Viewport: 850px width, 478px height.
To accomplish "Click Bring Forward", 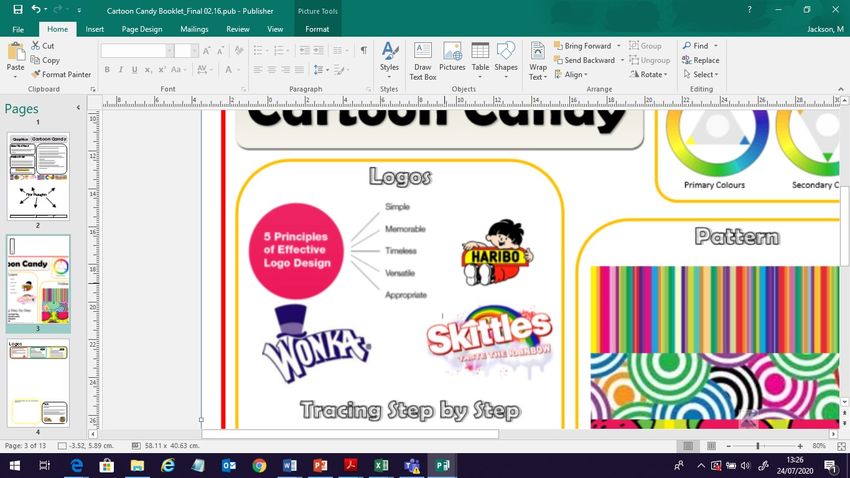I will 583,46.
